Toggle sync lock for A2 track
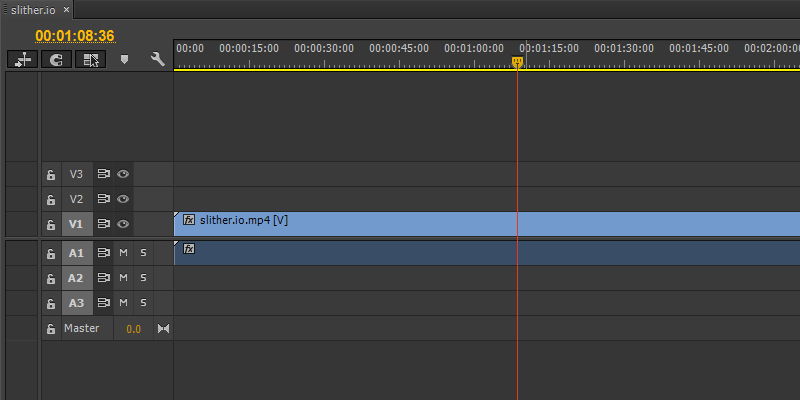This screenshot has width=800, height=400. [x=104, y=278]
